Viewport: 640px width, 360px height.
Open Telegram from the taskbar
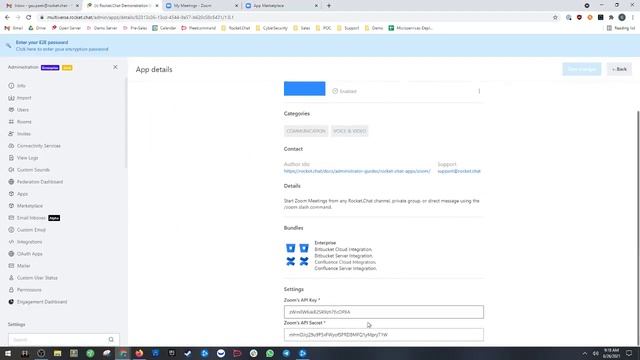286,353
